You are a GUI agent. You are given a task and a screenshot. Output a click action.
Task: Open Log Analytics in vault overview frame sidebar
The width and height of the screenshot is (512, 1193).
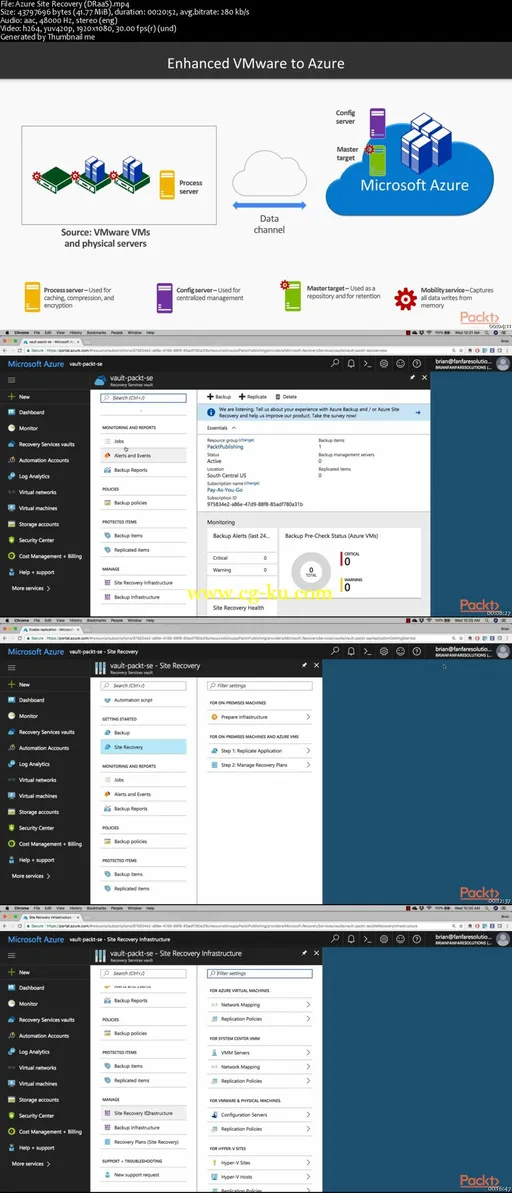(x=34, y=476)
